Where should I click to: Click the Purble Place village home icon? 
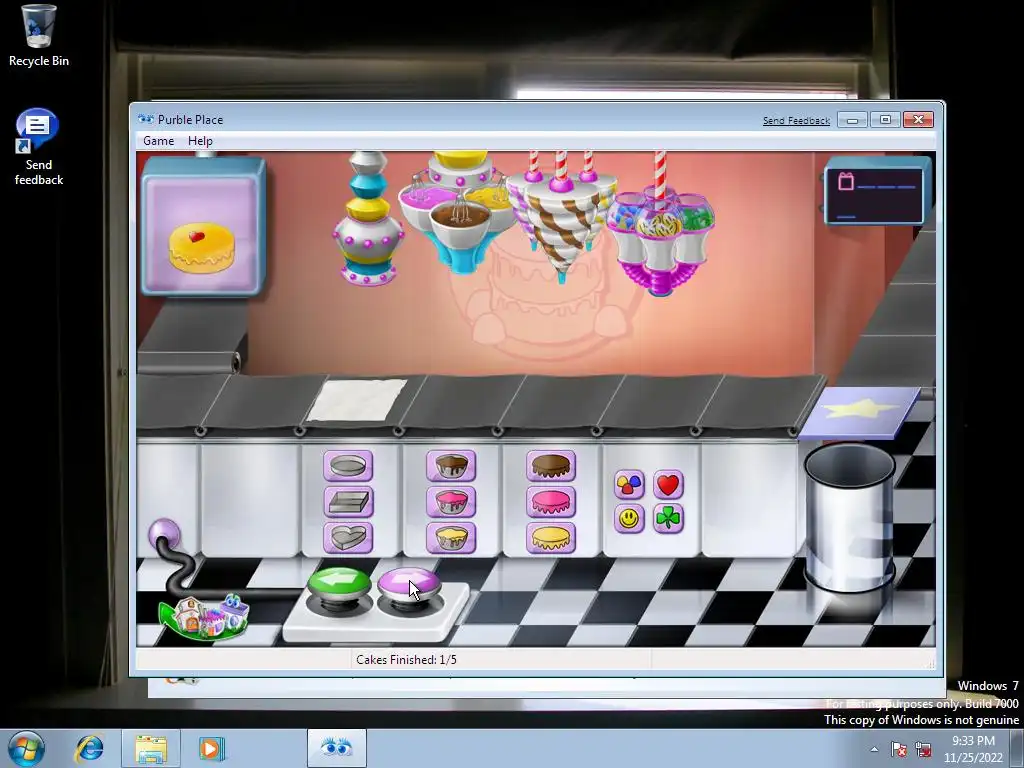click(x=204, y=617)
